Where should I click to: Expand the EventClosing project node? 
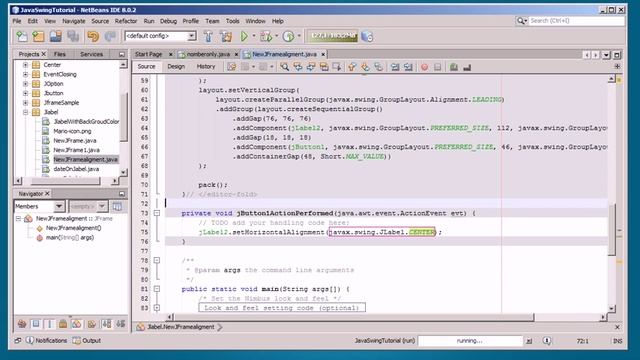click(x=25, y=74)
